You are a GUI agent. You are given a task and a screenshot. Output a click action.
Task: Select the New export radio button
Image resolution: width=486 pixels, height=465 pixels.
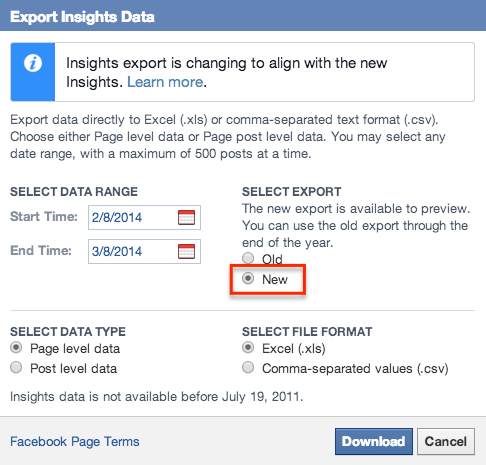248,278
